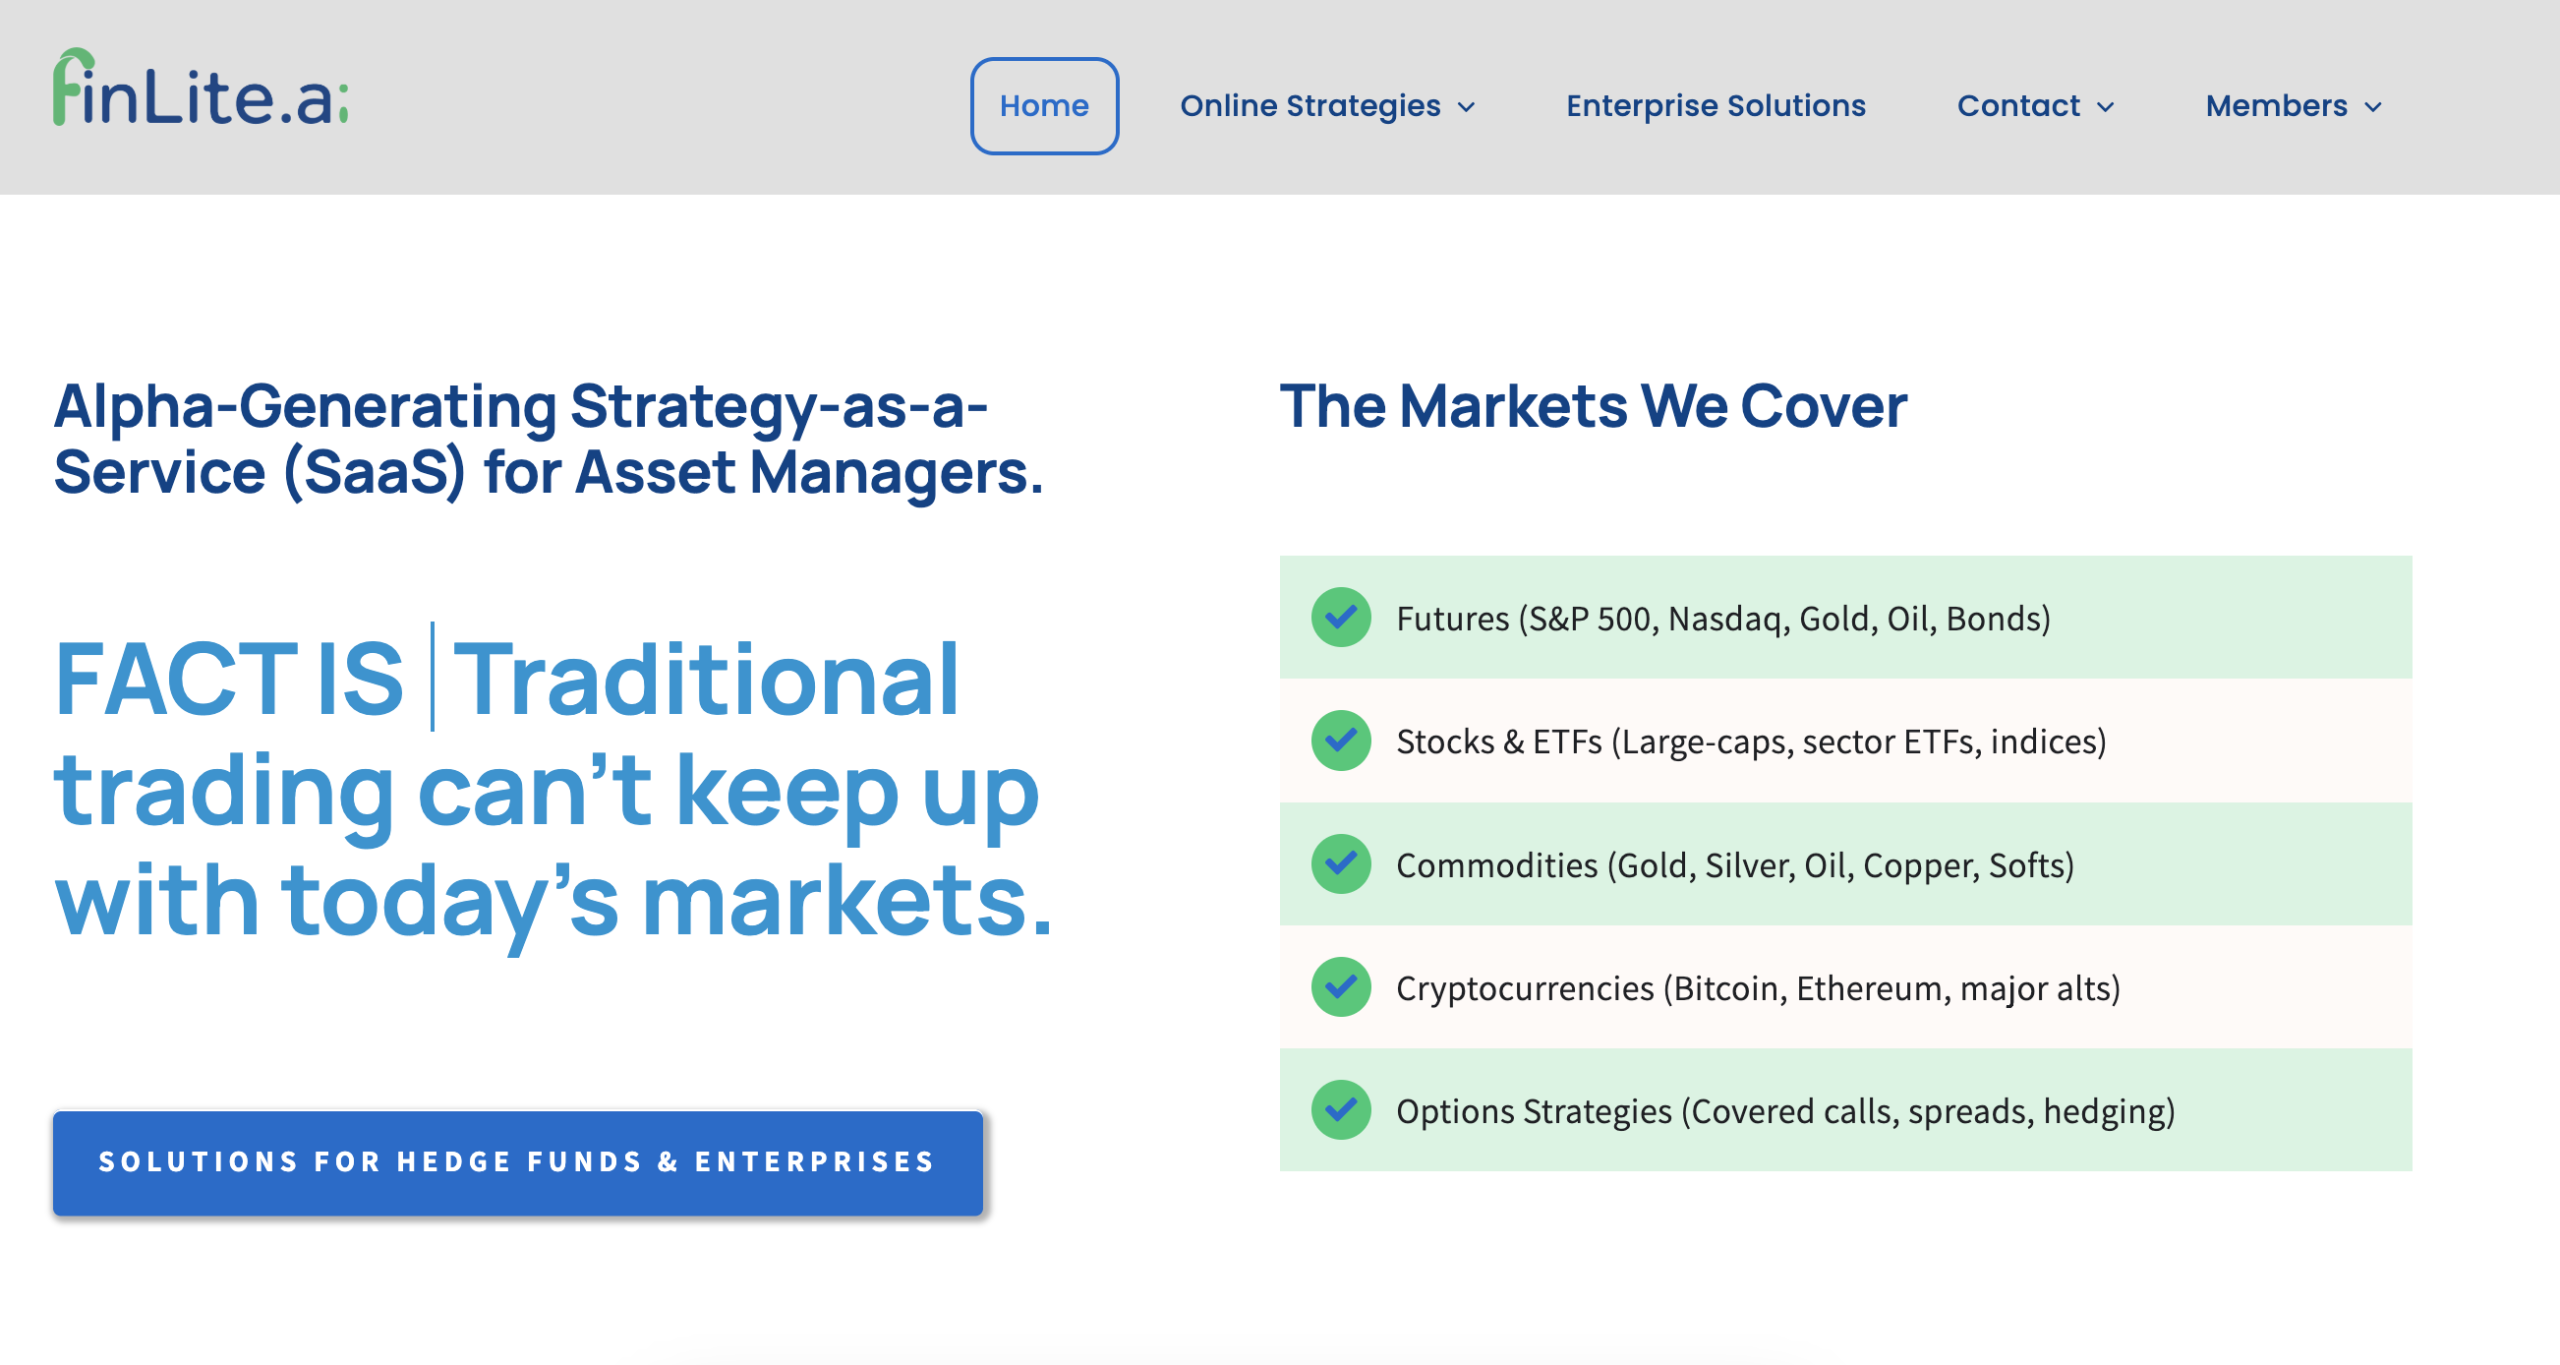The image size is (2560, 1365).
Task: Expand the Contact menu chevron
Action: pyautogui.click(x=2105, y=107)
